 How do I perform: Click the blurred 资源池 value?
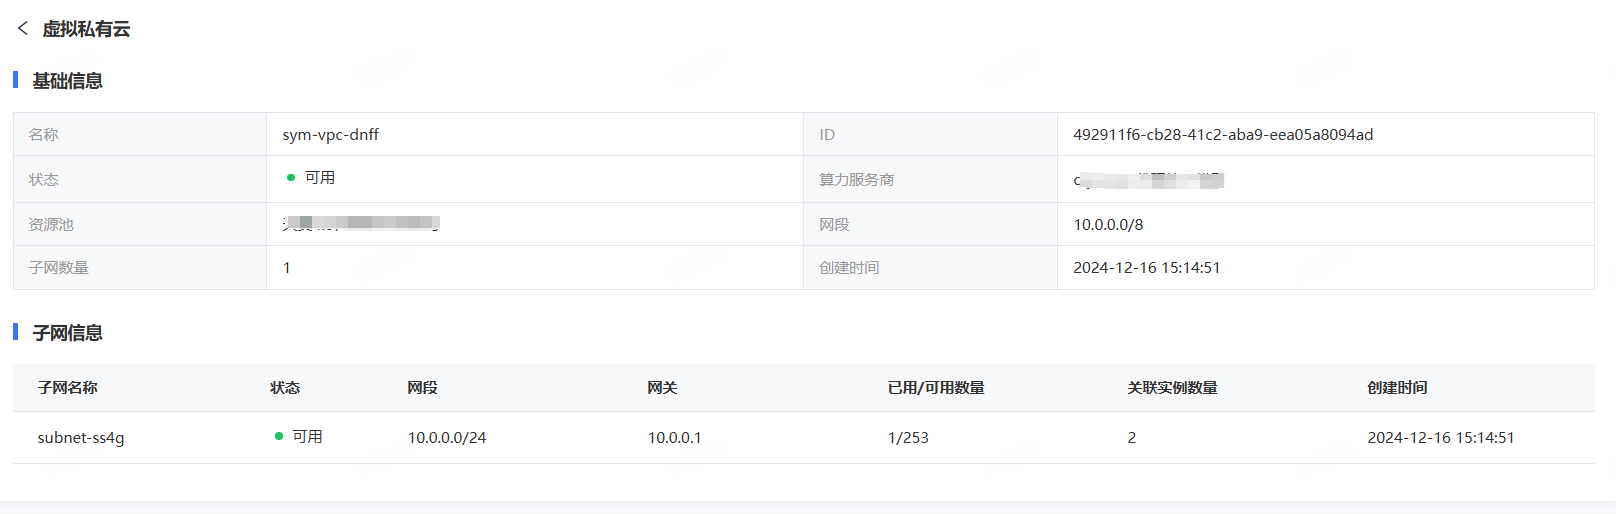tap(361, 223)
